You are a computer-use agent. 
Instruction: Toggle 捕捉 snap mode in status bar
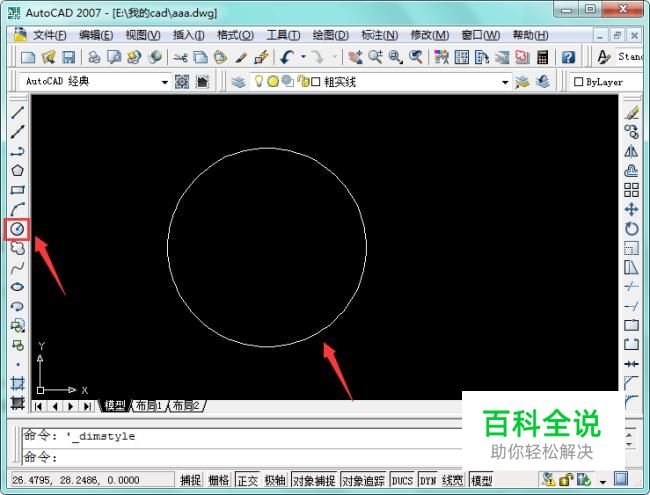[x=191, y=480]
